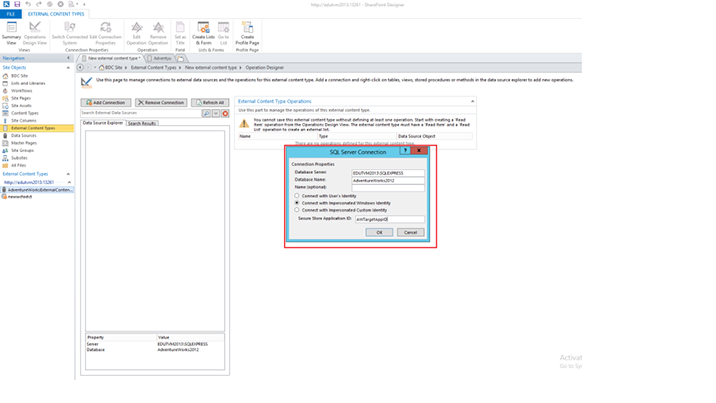Open Site Assets in navigation pane
The height and width of the screenshot is (403, 716).
[x=21, y=105]
